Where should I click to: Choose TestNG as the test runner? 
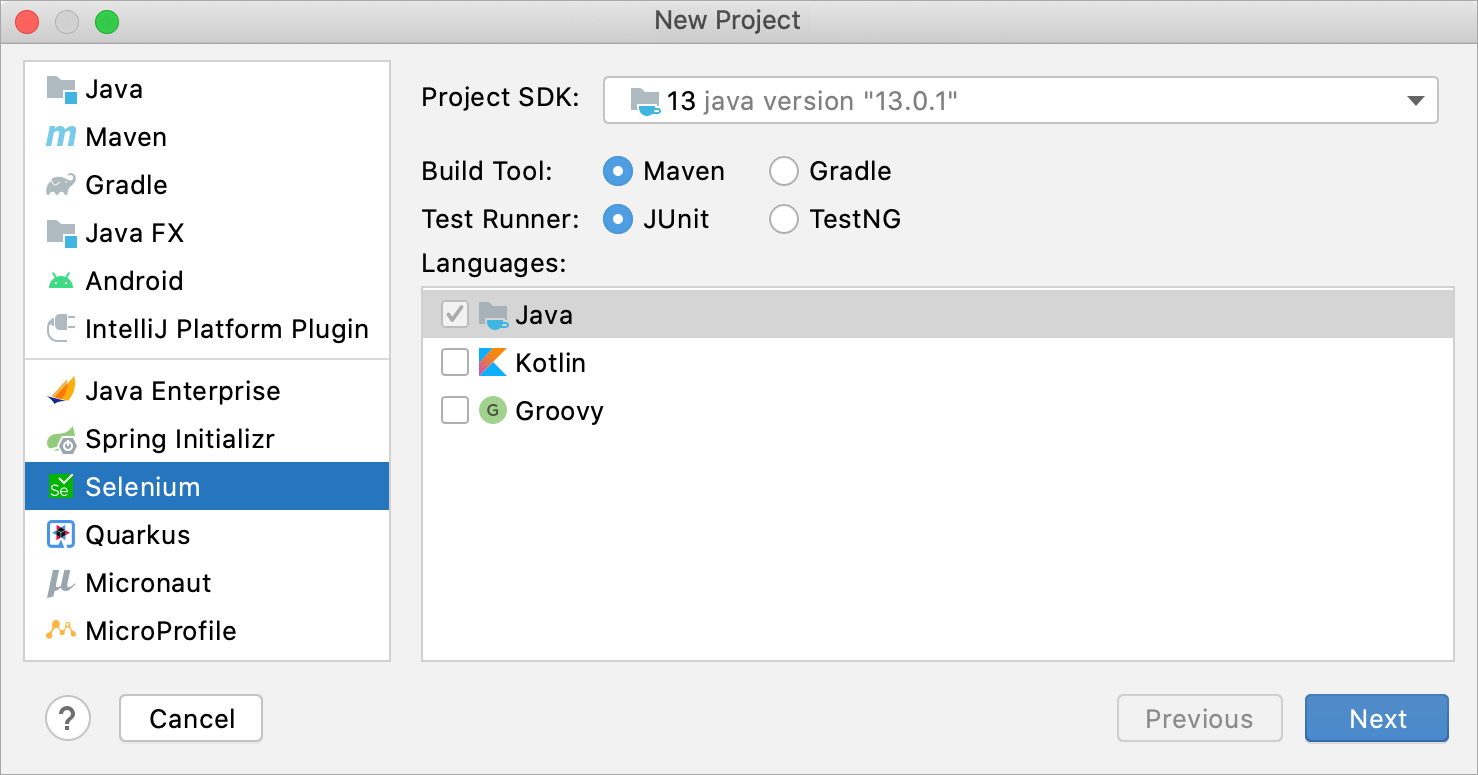point(784,219)
